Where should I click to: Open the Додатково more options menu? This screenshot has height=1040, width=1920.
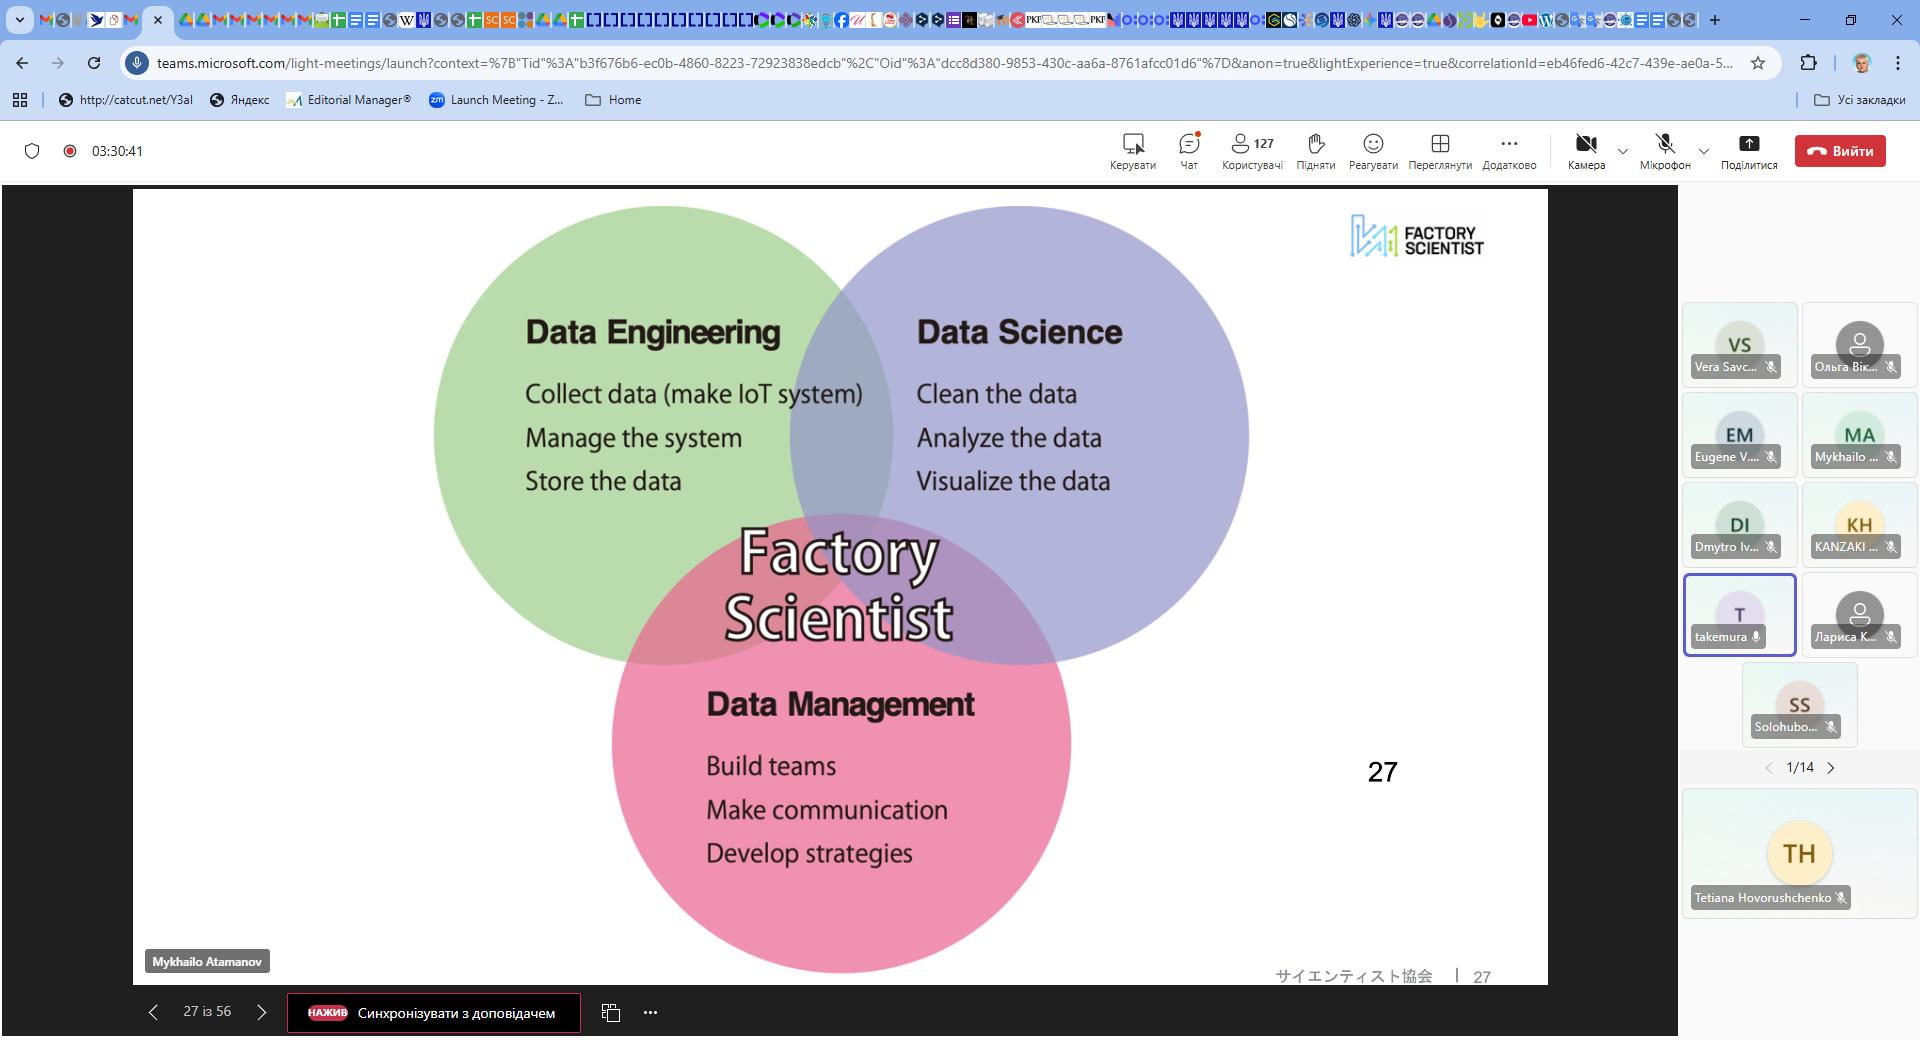point(1509,144)
